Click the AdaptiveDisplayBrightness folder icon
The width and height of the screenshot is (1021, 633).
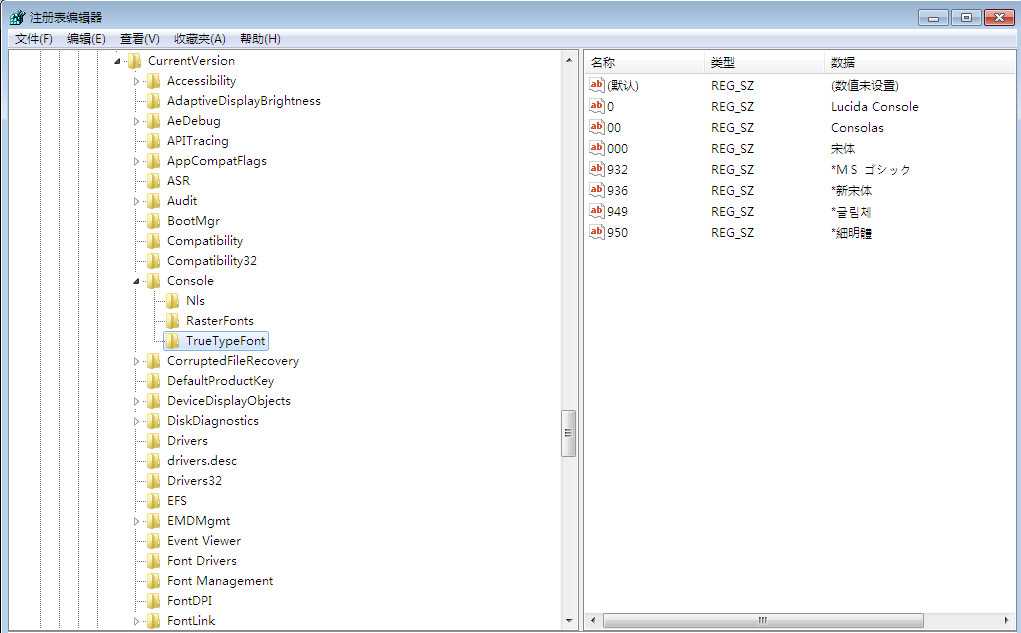(154, 101)
